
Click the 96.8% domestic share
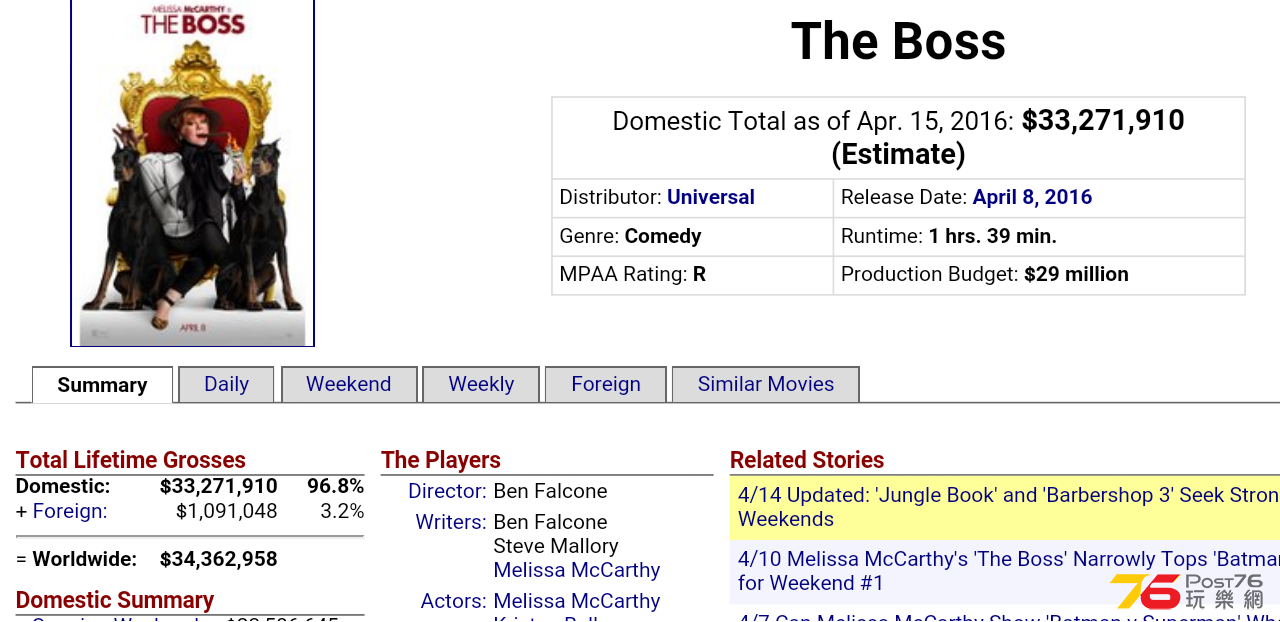pos(335,487)
